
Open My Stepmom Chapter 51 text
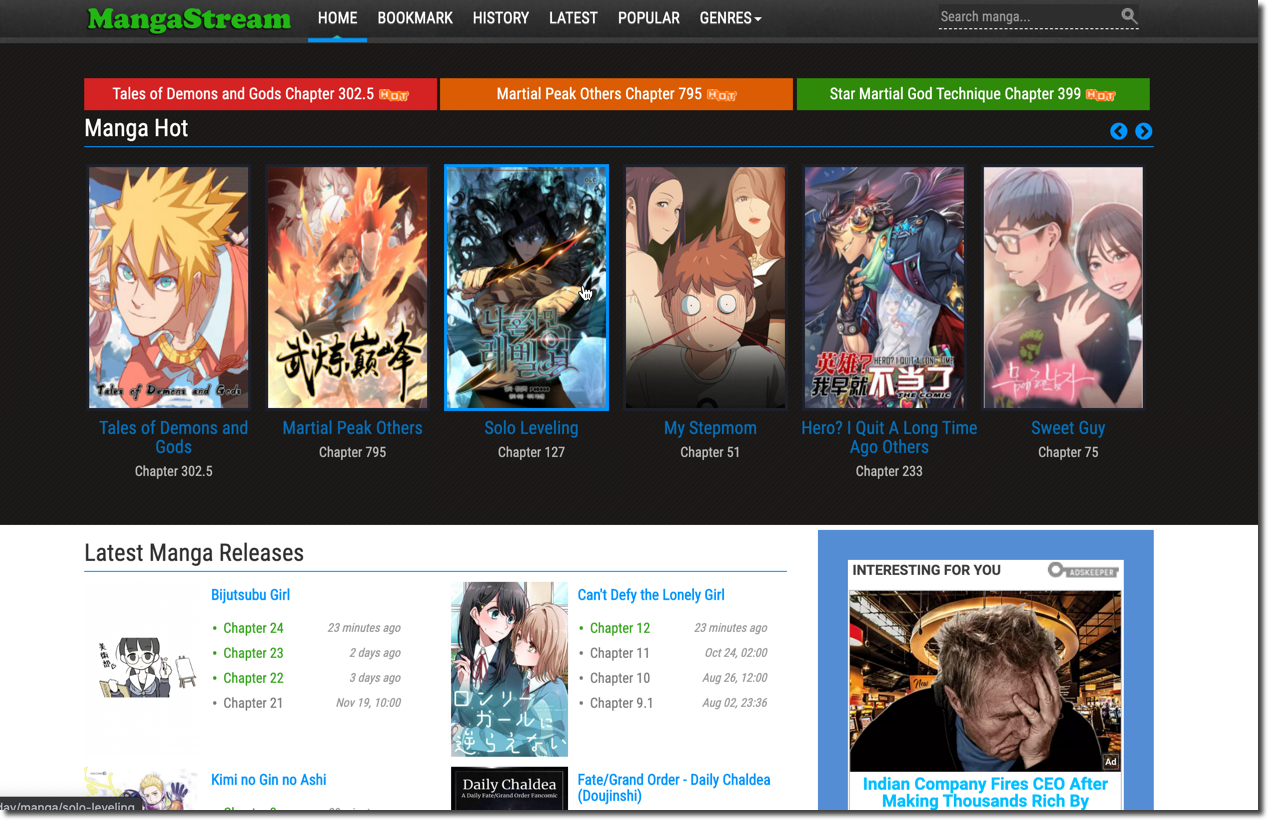coord(710,452)
